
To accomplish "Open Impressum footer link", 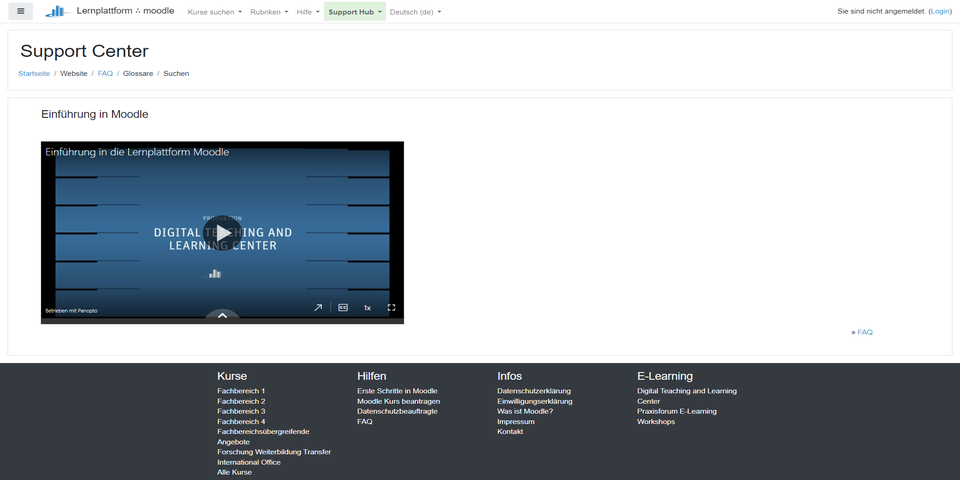I will (516, 422).
